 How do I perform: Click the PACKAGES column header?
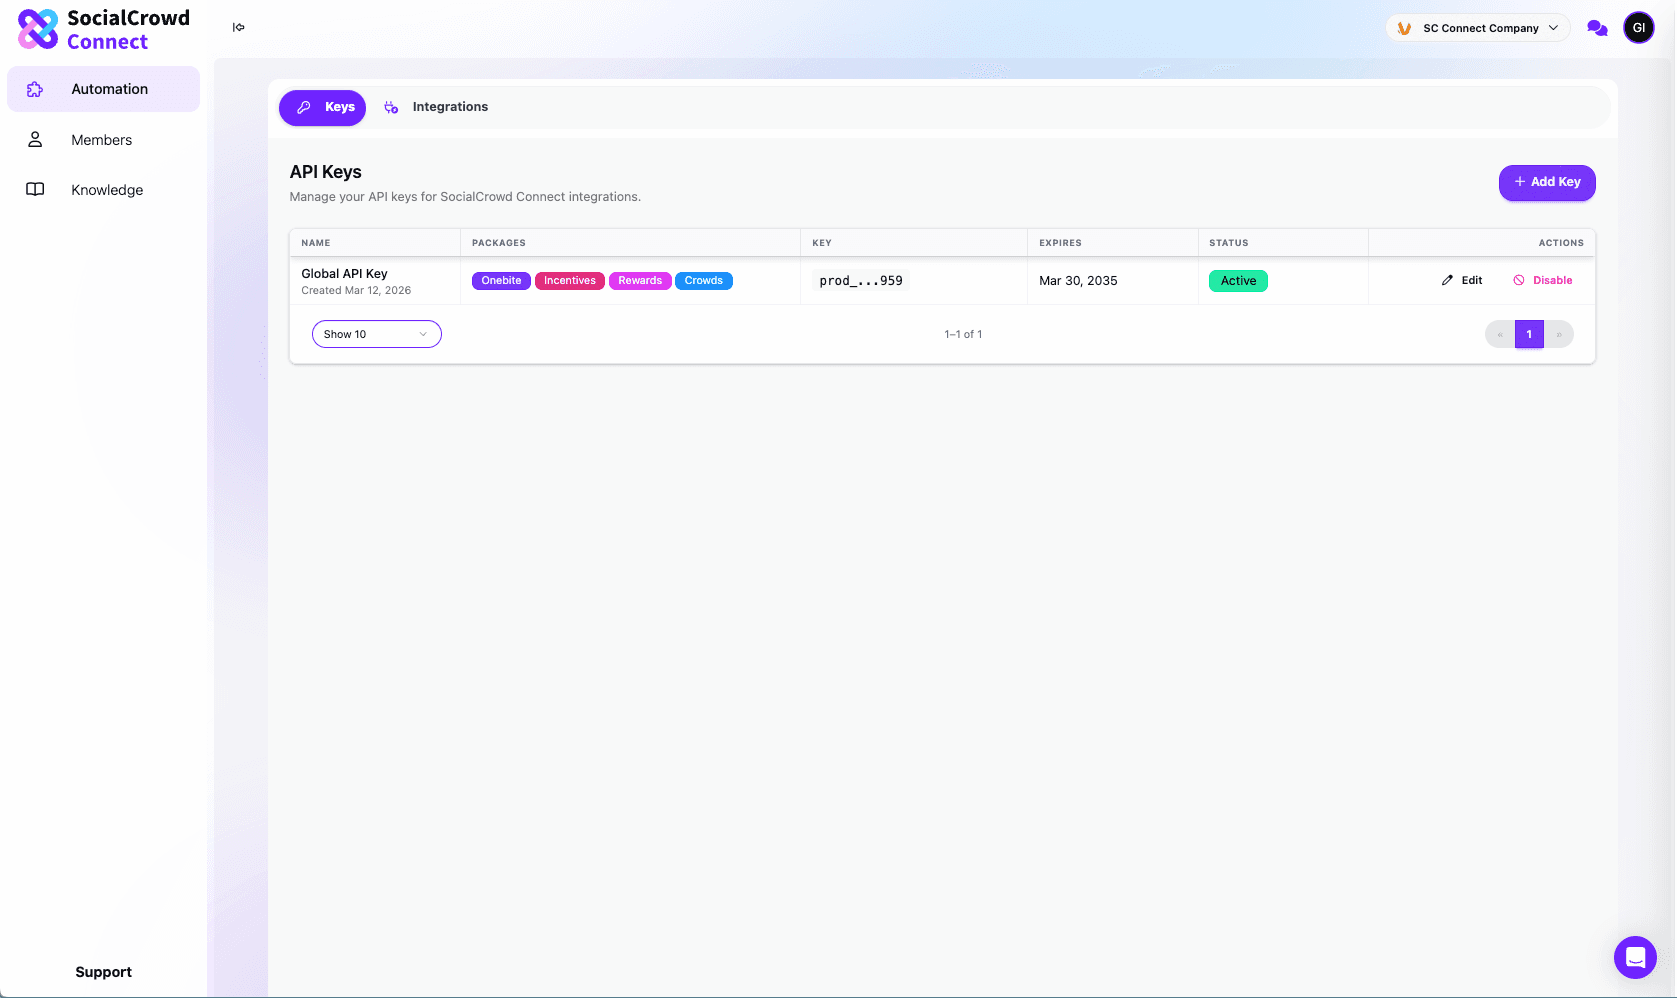(x=499, y=243)
